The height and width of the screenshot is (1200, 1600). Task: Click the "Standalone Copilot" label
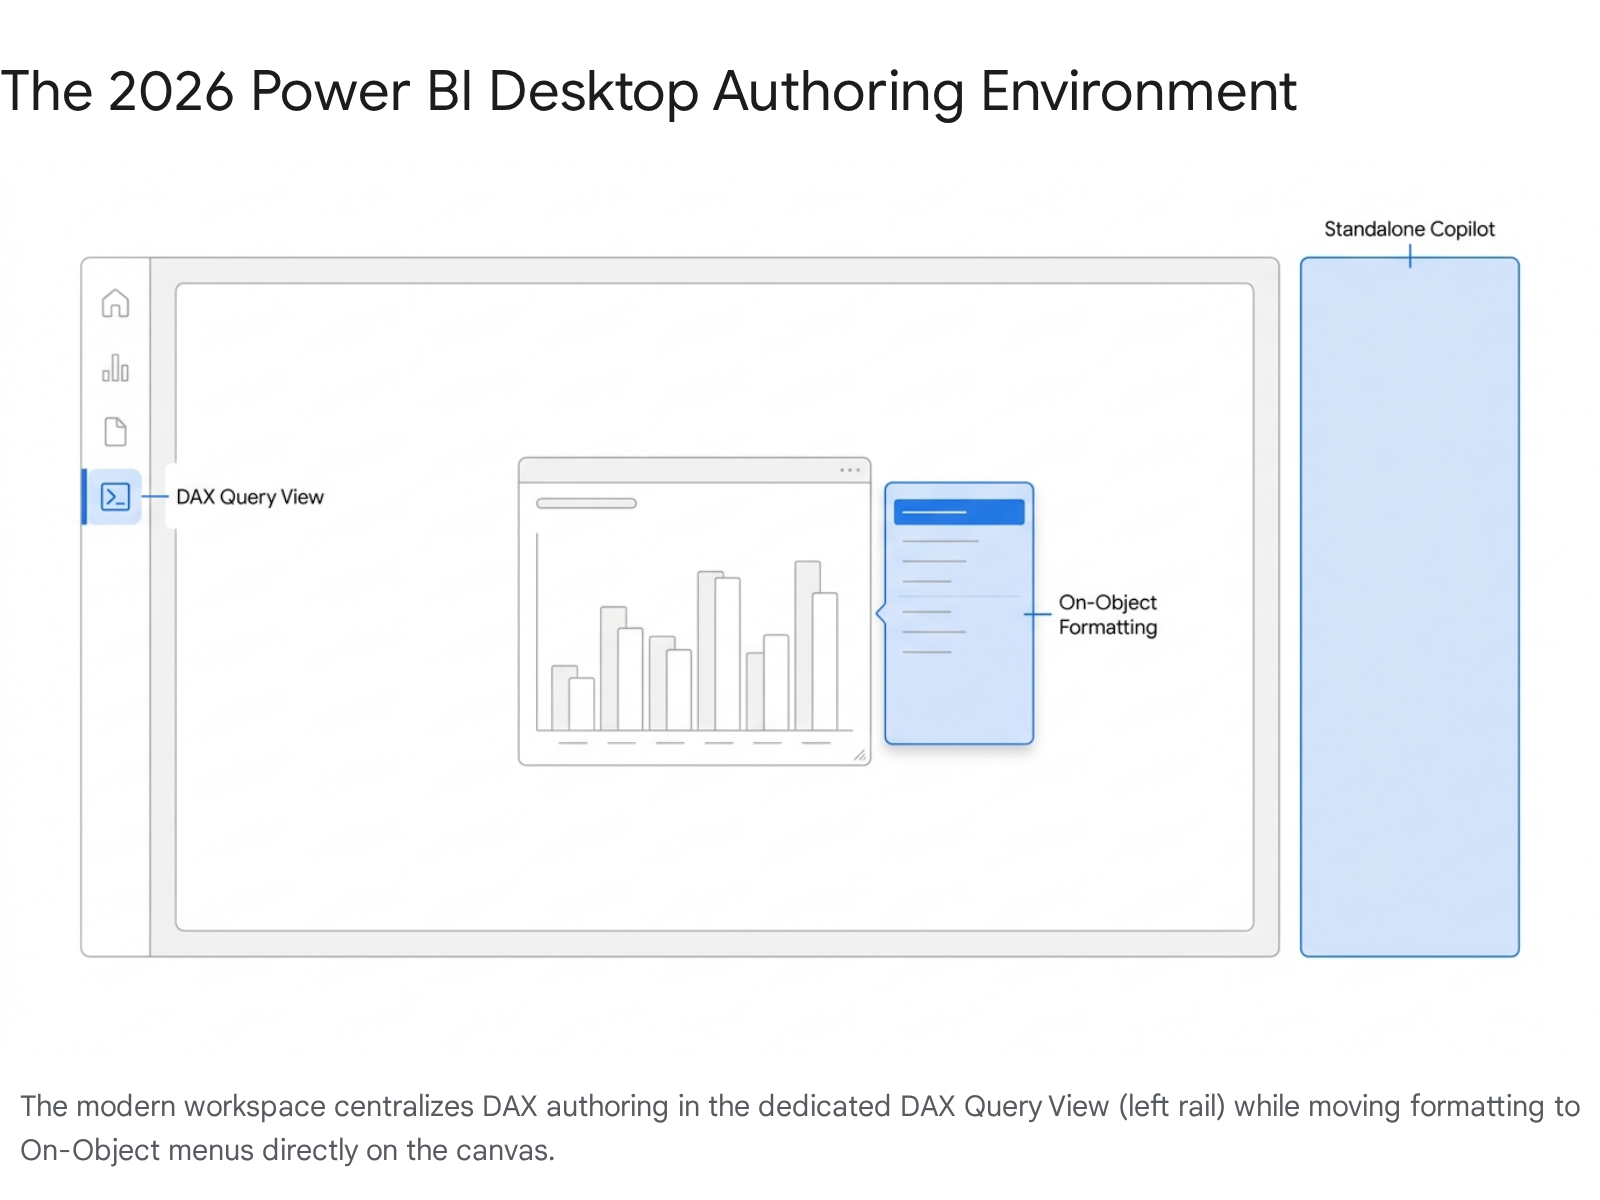click(1409, 229)
